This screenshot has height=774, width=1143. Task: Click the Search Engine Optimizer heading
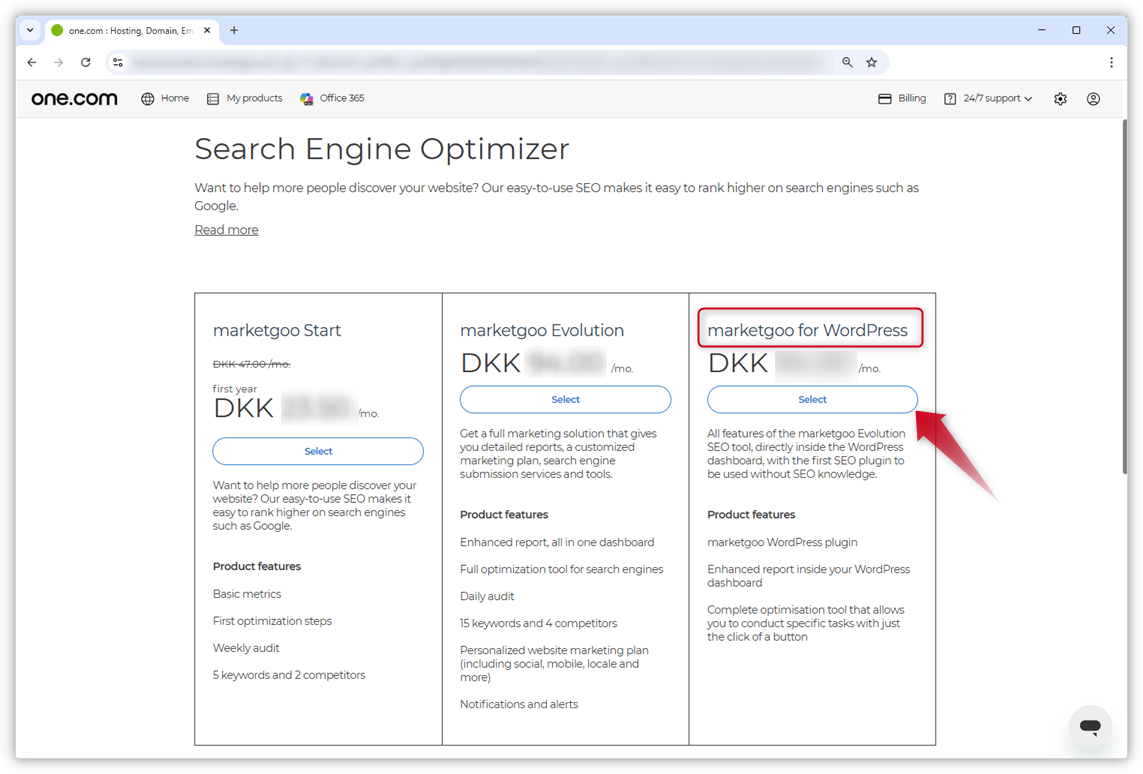pos(381,149)
